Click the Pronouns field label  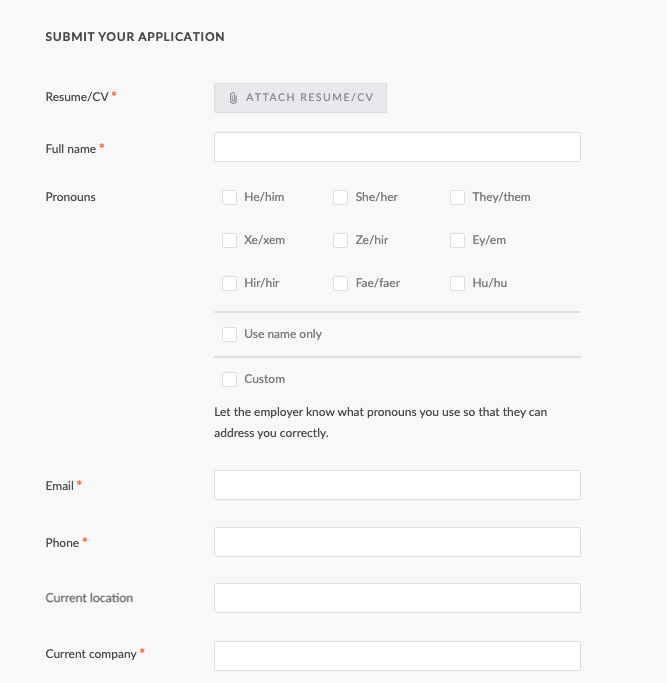click(71, 197)
